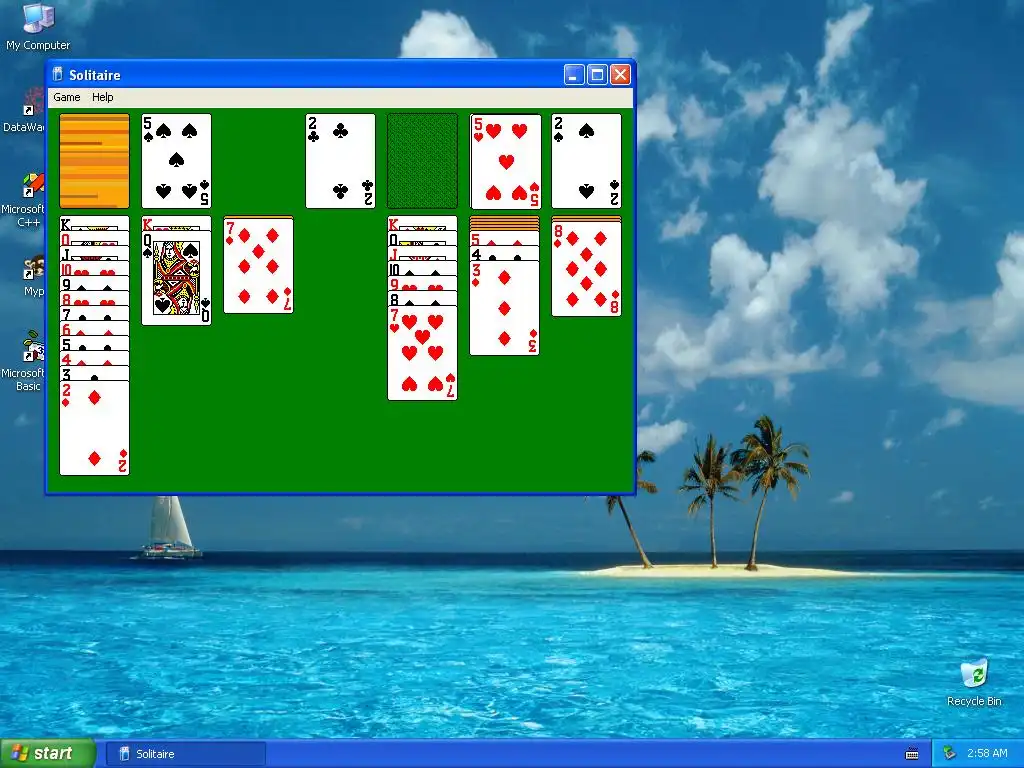The width and height of the screenshot is (1024, 768).
Task: Select the black King topping the longest column
Action: point(94,224)
